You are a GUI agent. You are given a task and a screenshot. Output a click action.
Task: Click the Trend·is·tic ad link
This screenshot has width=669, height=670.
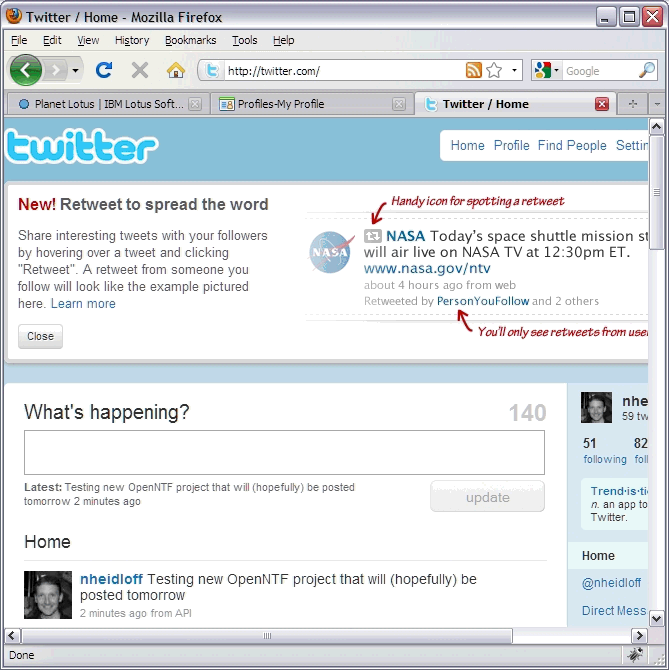pyautogui.click(x=619, y=491)
